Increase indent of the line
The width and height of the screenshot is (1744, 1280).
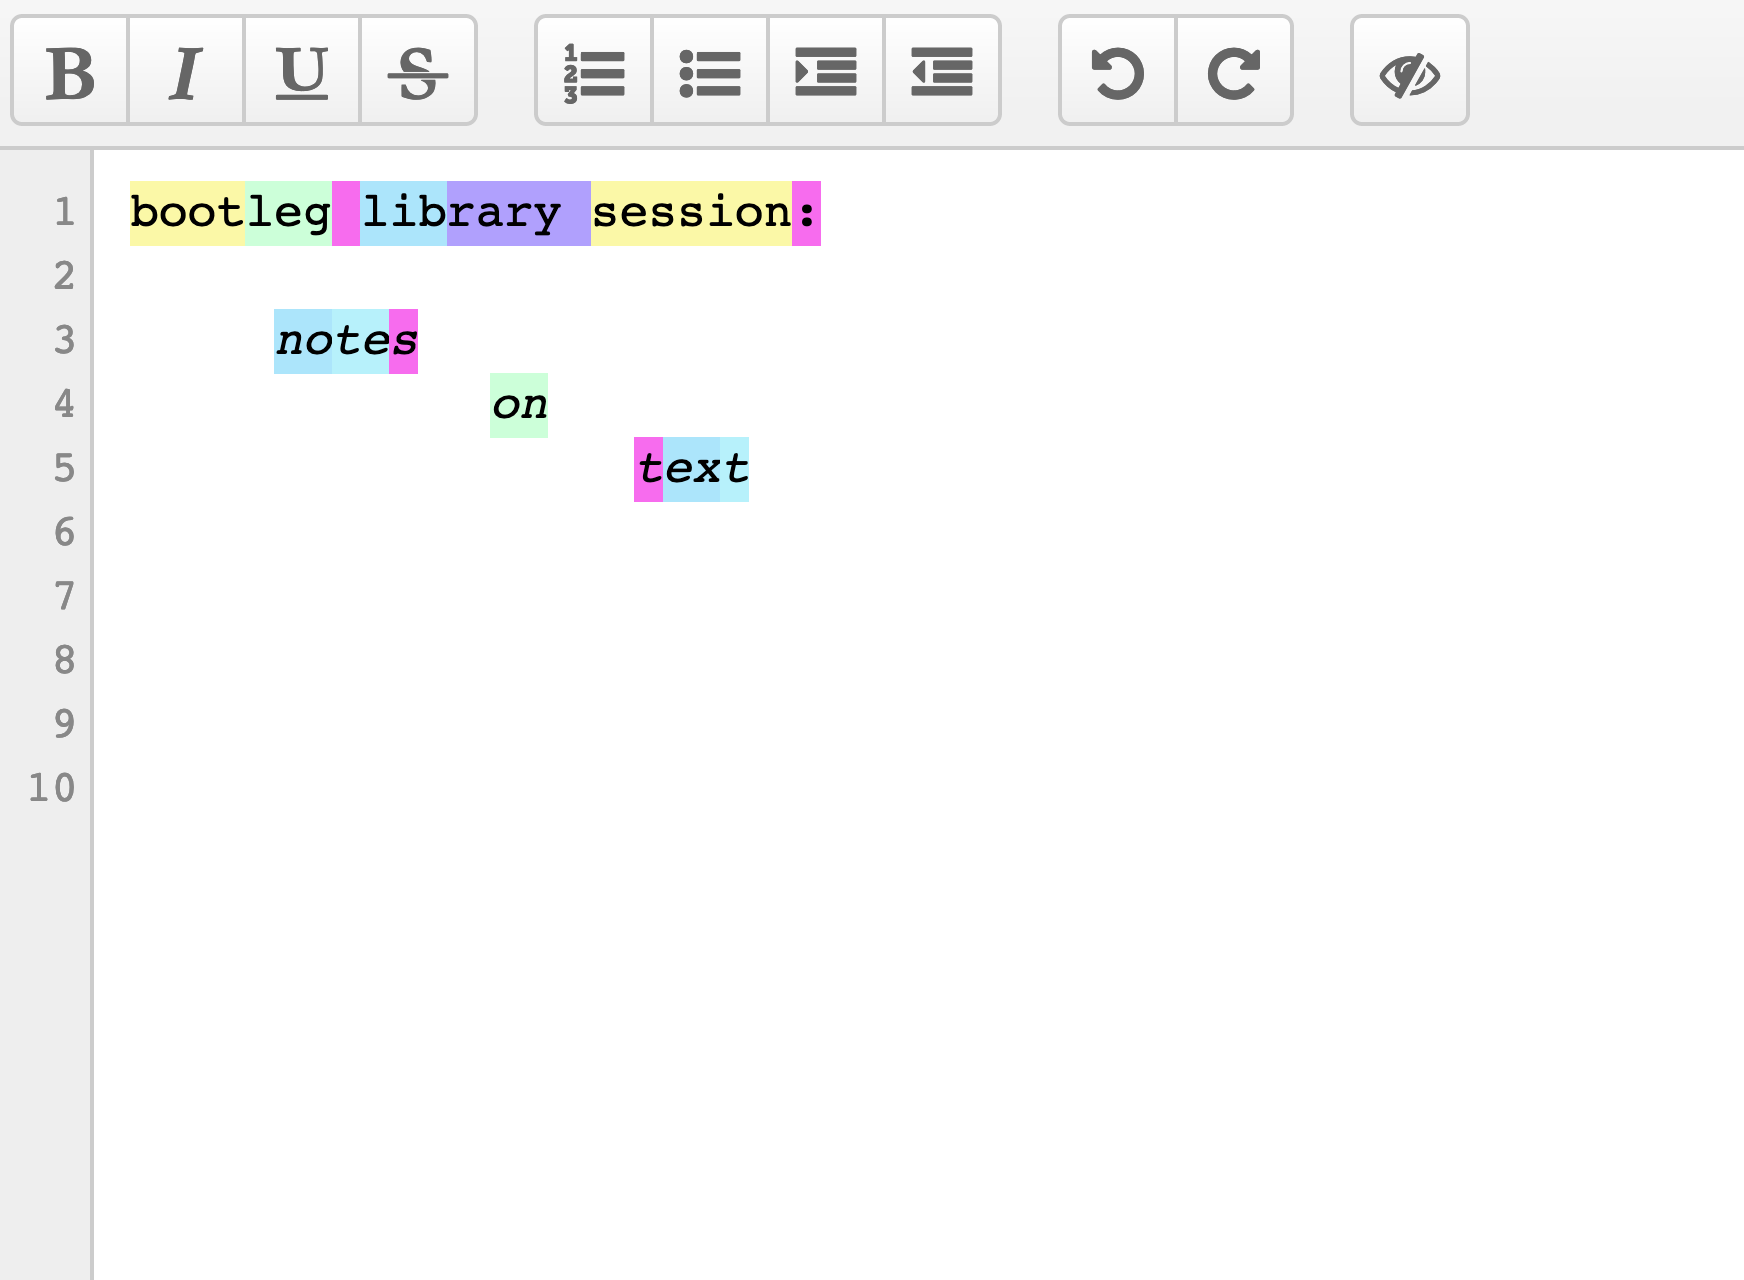tap(826, 71)
